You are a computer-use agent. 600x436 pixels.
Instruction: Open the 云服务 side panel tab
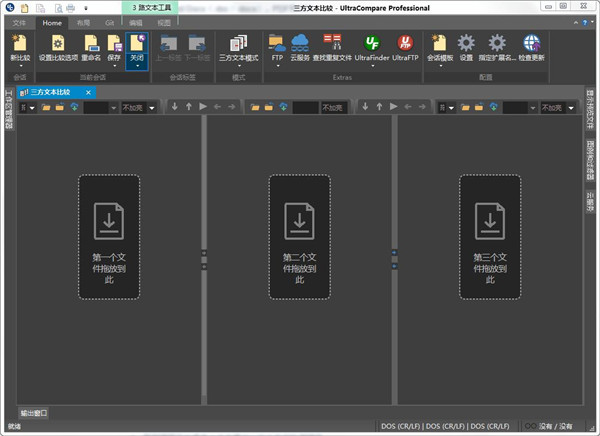590,202
